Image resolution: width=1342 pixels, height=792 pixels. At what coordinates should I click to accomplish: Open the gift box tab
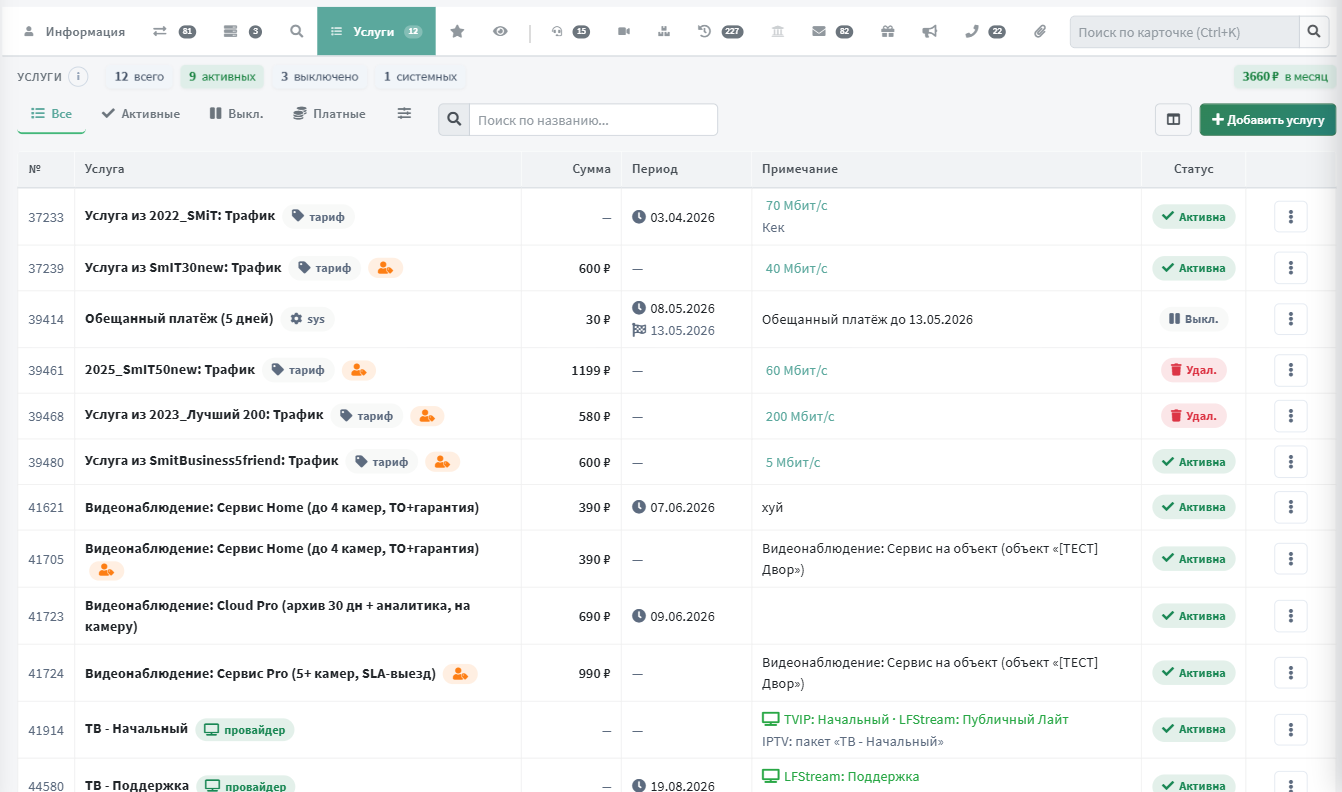click(x=888, y=31)
